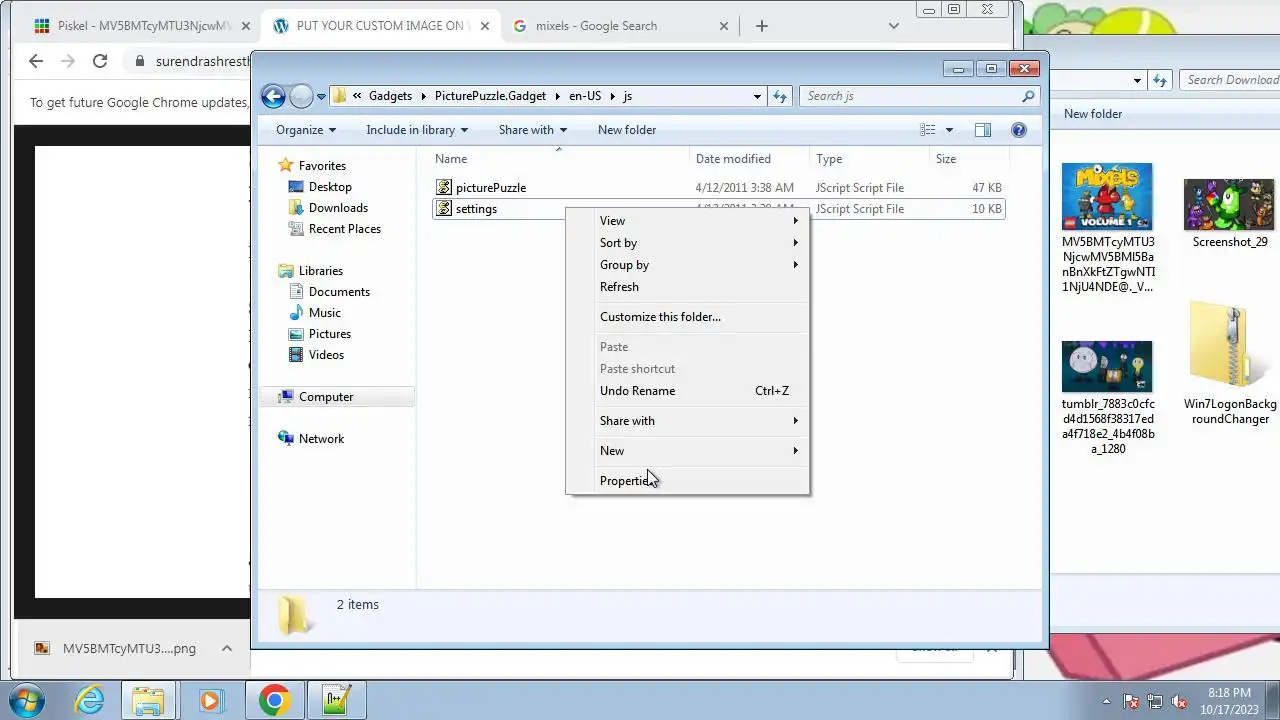Expand the view options dropdown arrow
The height and width of the screenshot is (720, 1280).
(x=949, y=130)
